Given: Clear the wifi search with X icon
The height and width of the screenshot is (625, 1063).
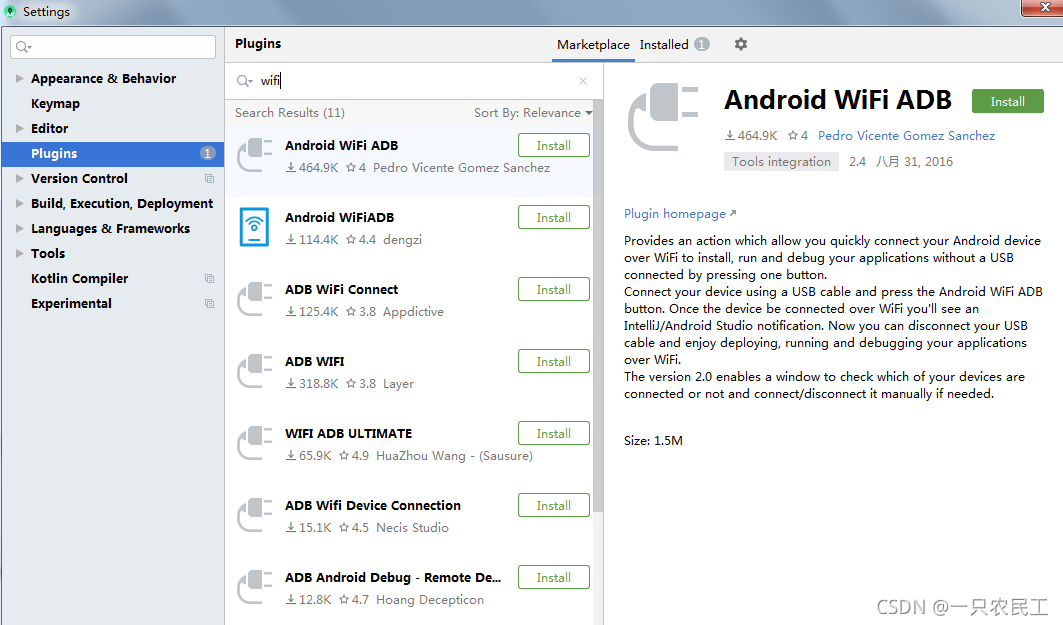Looking at the screenshot, I should tap(583, 81).
